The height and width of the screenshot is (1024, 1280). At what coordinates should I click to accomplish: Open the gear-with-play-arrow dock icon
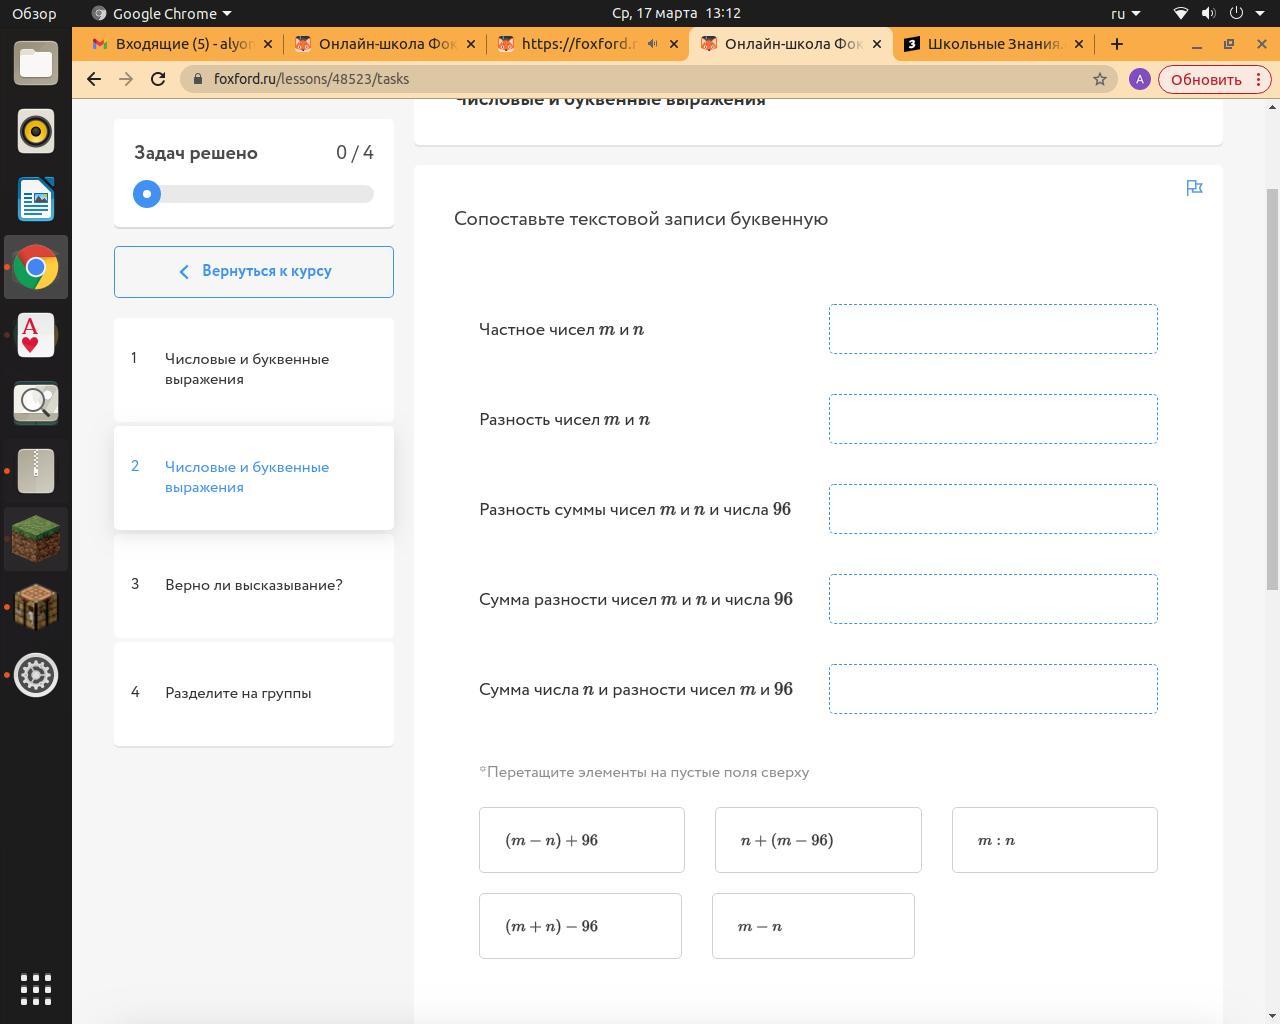pyautogui.click(x=36, y=675)
